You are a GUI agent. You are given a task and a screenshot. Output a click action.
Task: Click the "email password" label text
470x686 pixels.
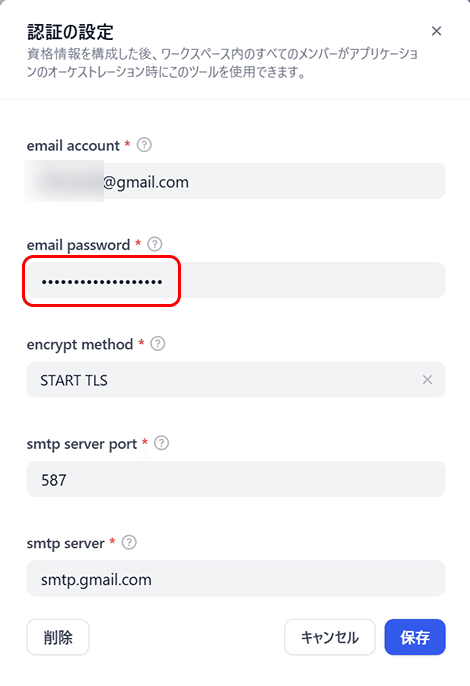click(x=78, y=245)
